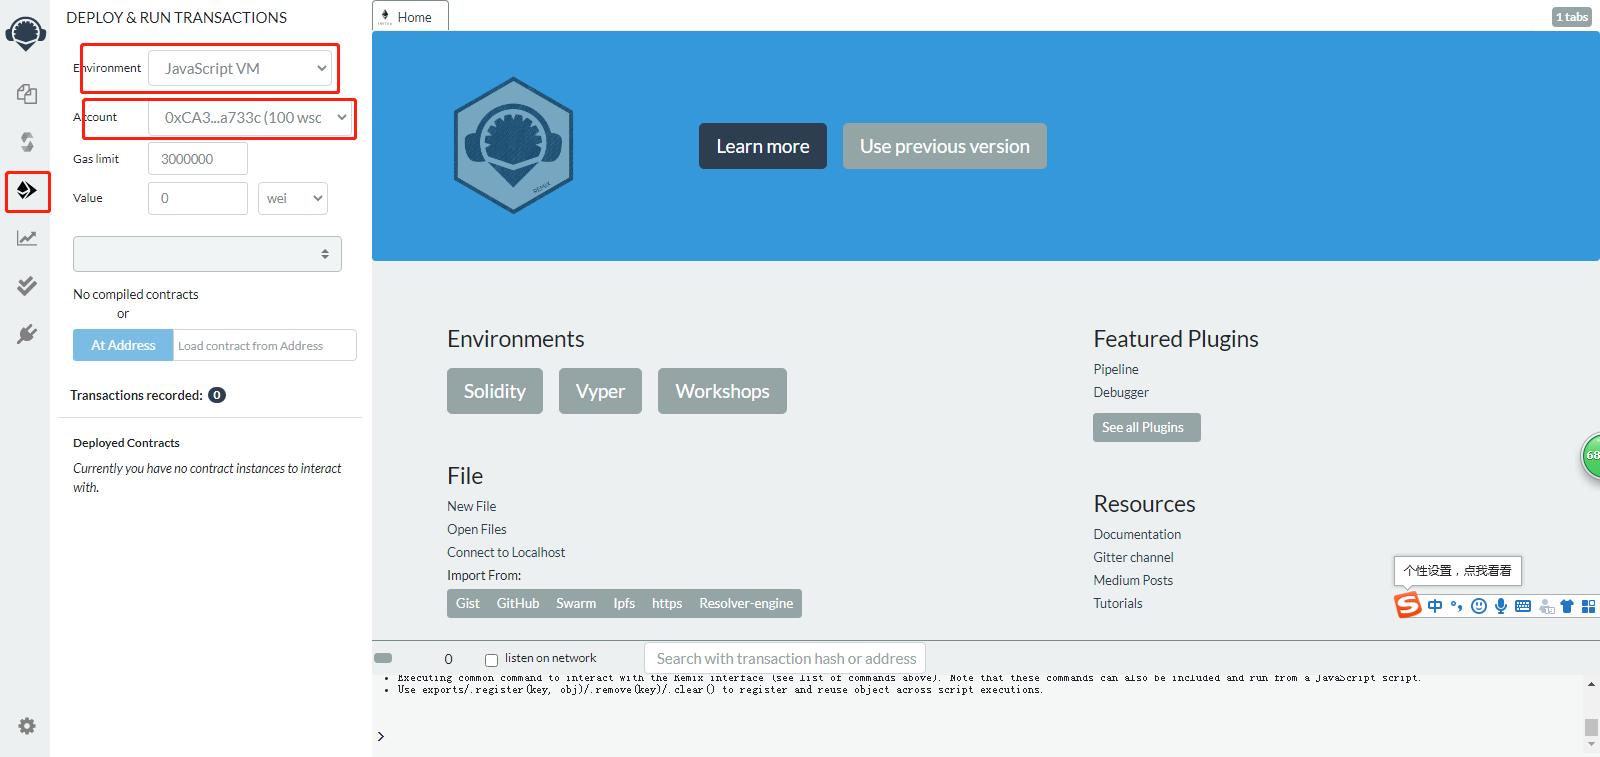The width and height of the screenshot is (1600, 757).
Task: Open the Analysis chart icon in sidebar
Action: 27,238
